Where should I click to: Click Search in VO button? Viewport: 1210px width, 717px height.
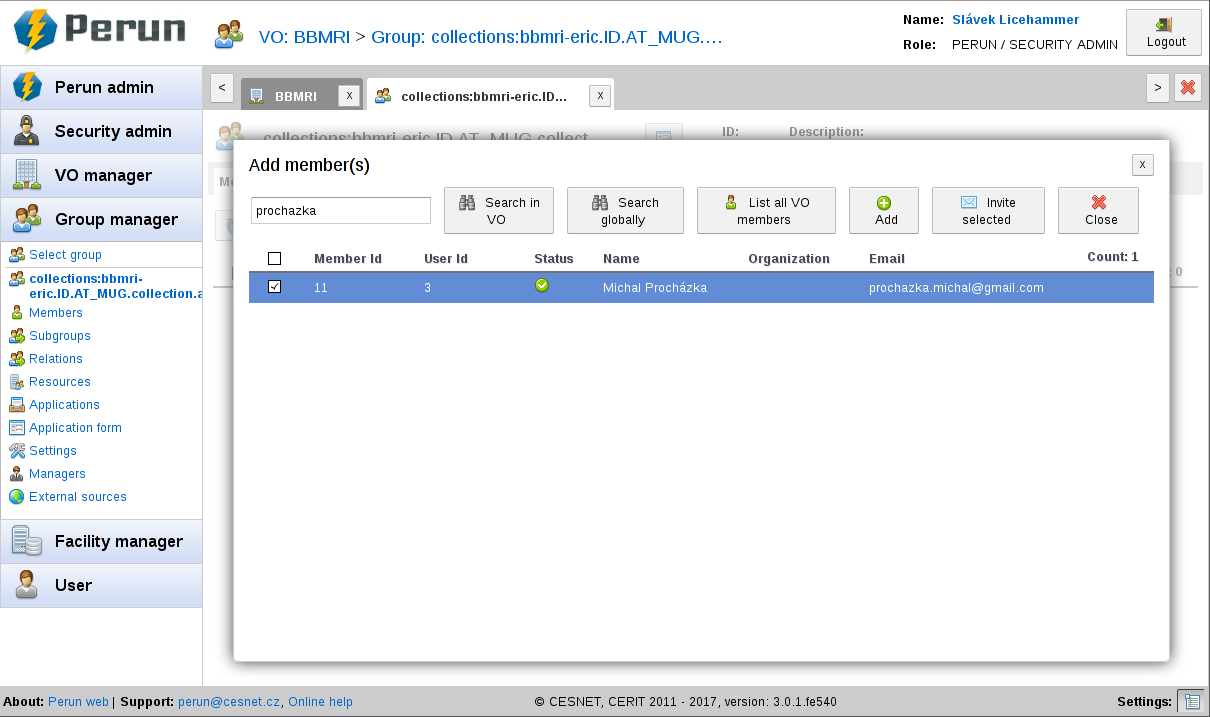499,211
